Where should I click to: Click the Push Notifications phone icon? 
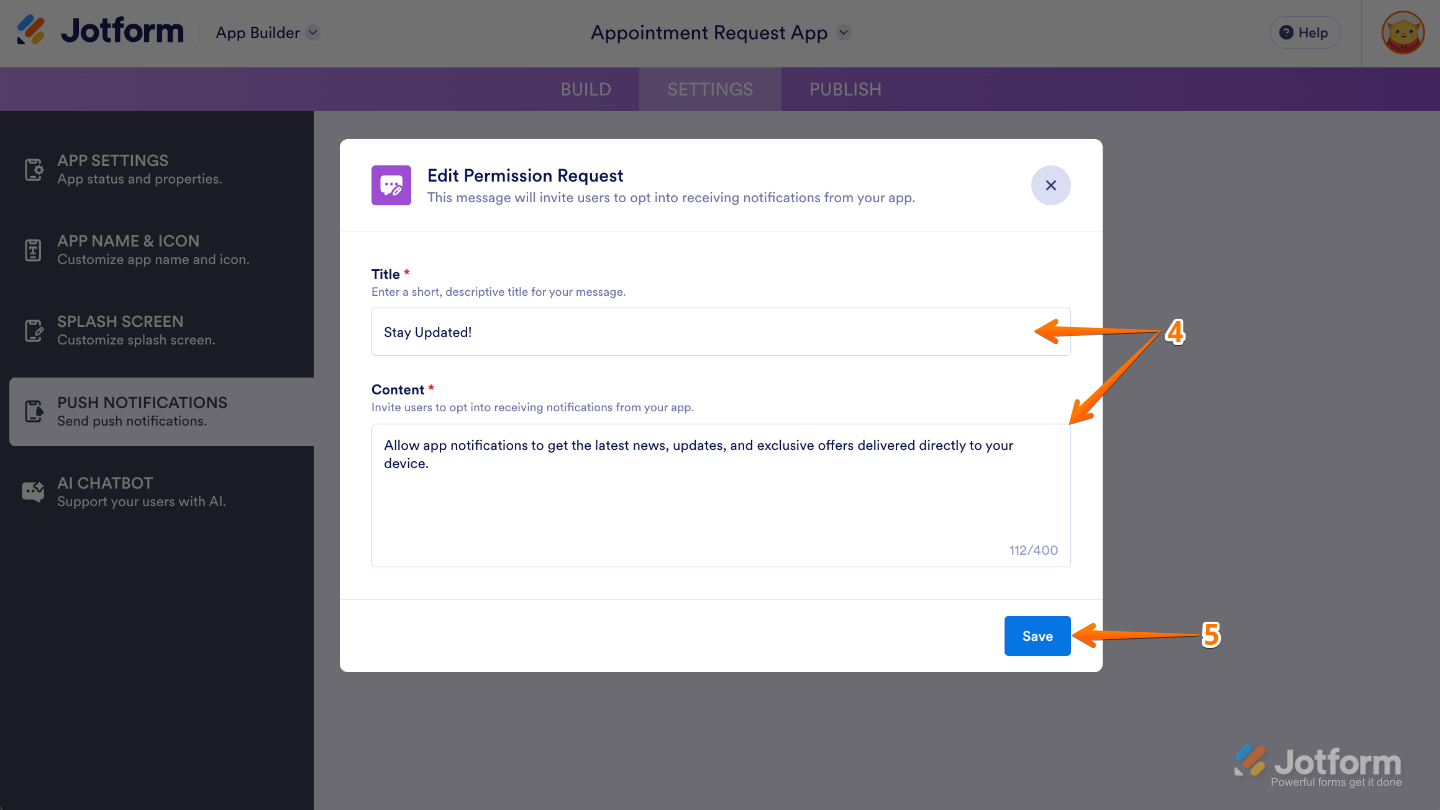[33, 411]
